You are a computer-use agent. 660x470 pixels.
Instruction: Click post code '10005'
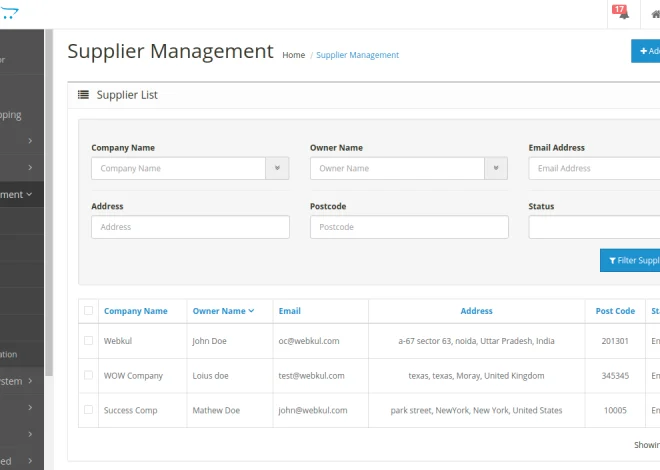pyautogui.click(x=615, y=410)
